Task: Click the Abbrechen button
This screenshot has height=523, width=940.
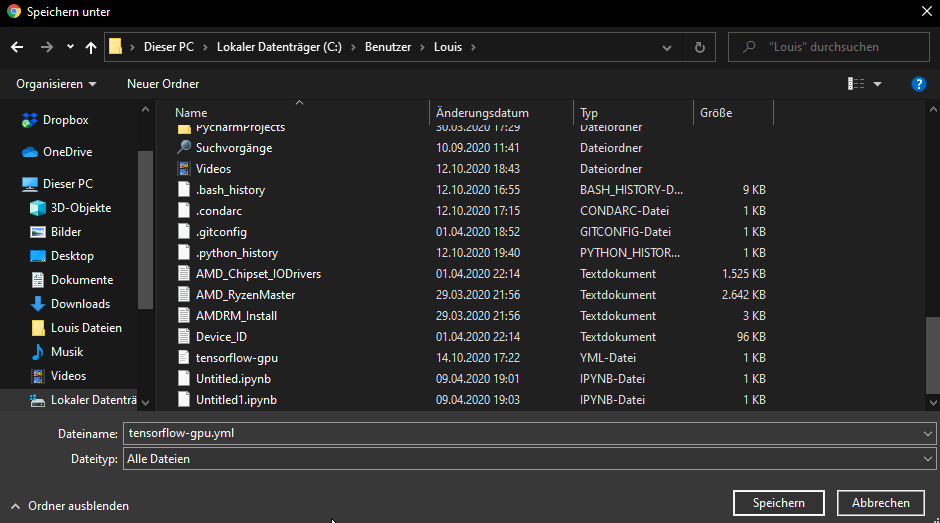Action: click(x=881, y=503)
